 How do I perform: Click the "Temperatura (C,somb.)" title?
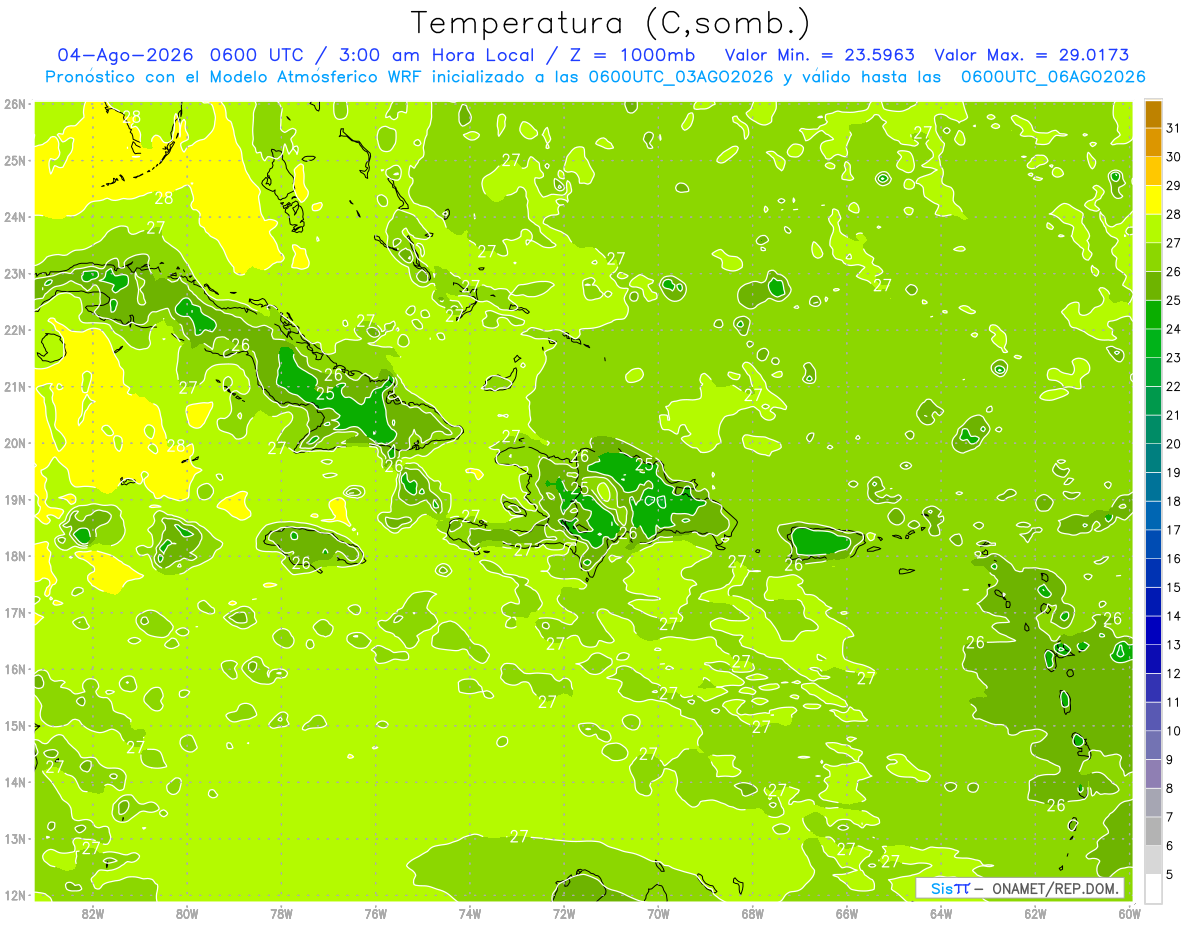[x=611, y=23]
